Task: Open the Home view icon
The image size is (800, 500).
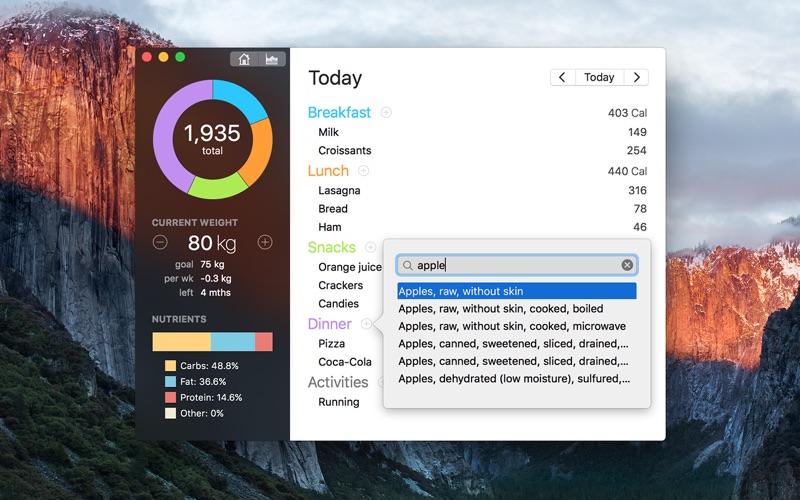Action: [x=244, y=59]
